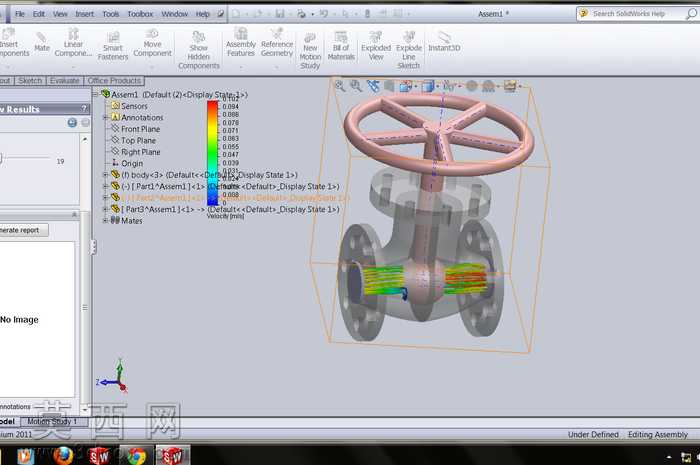Image resolution: width=700 pixels, height=465 pixels.
Task: Click the Section View icon
Action: pyautogui.click(x=389, y=86)
